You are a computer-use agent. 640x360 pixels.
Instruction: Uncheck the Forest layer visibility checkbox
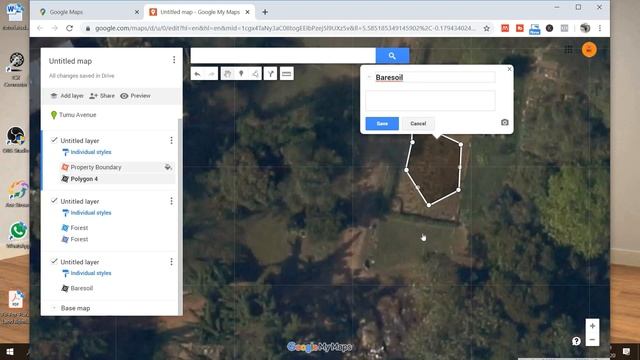tap(54, 201)
